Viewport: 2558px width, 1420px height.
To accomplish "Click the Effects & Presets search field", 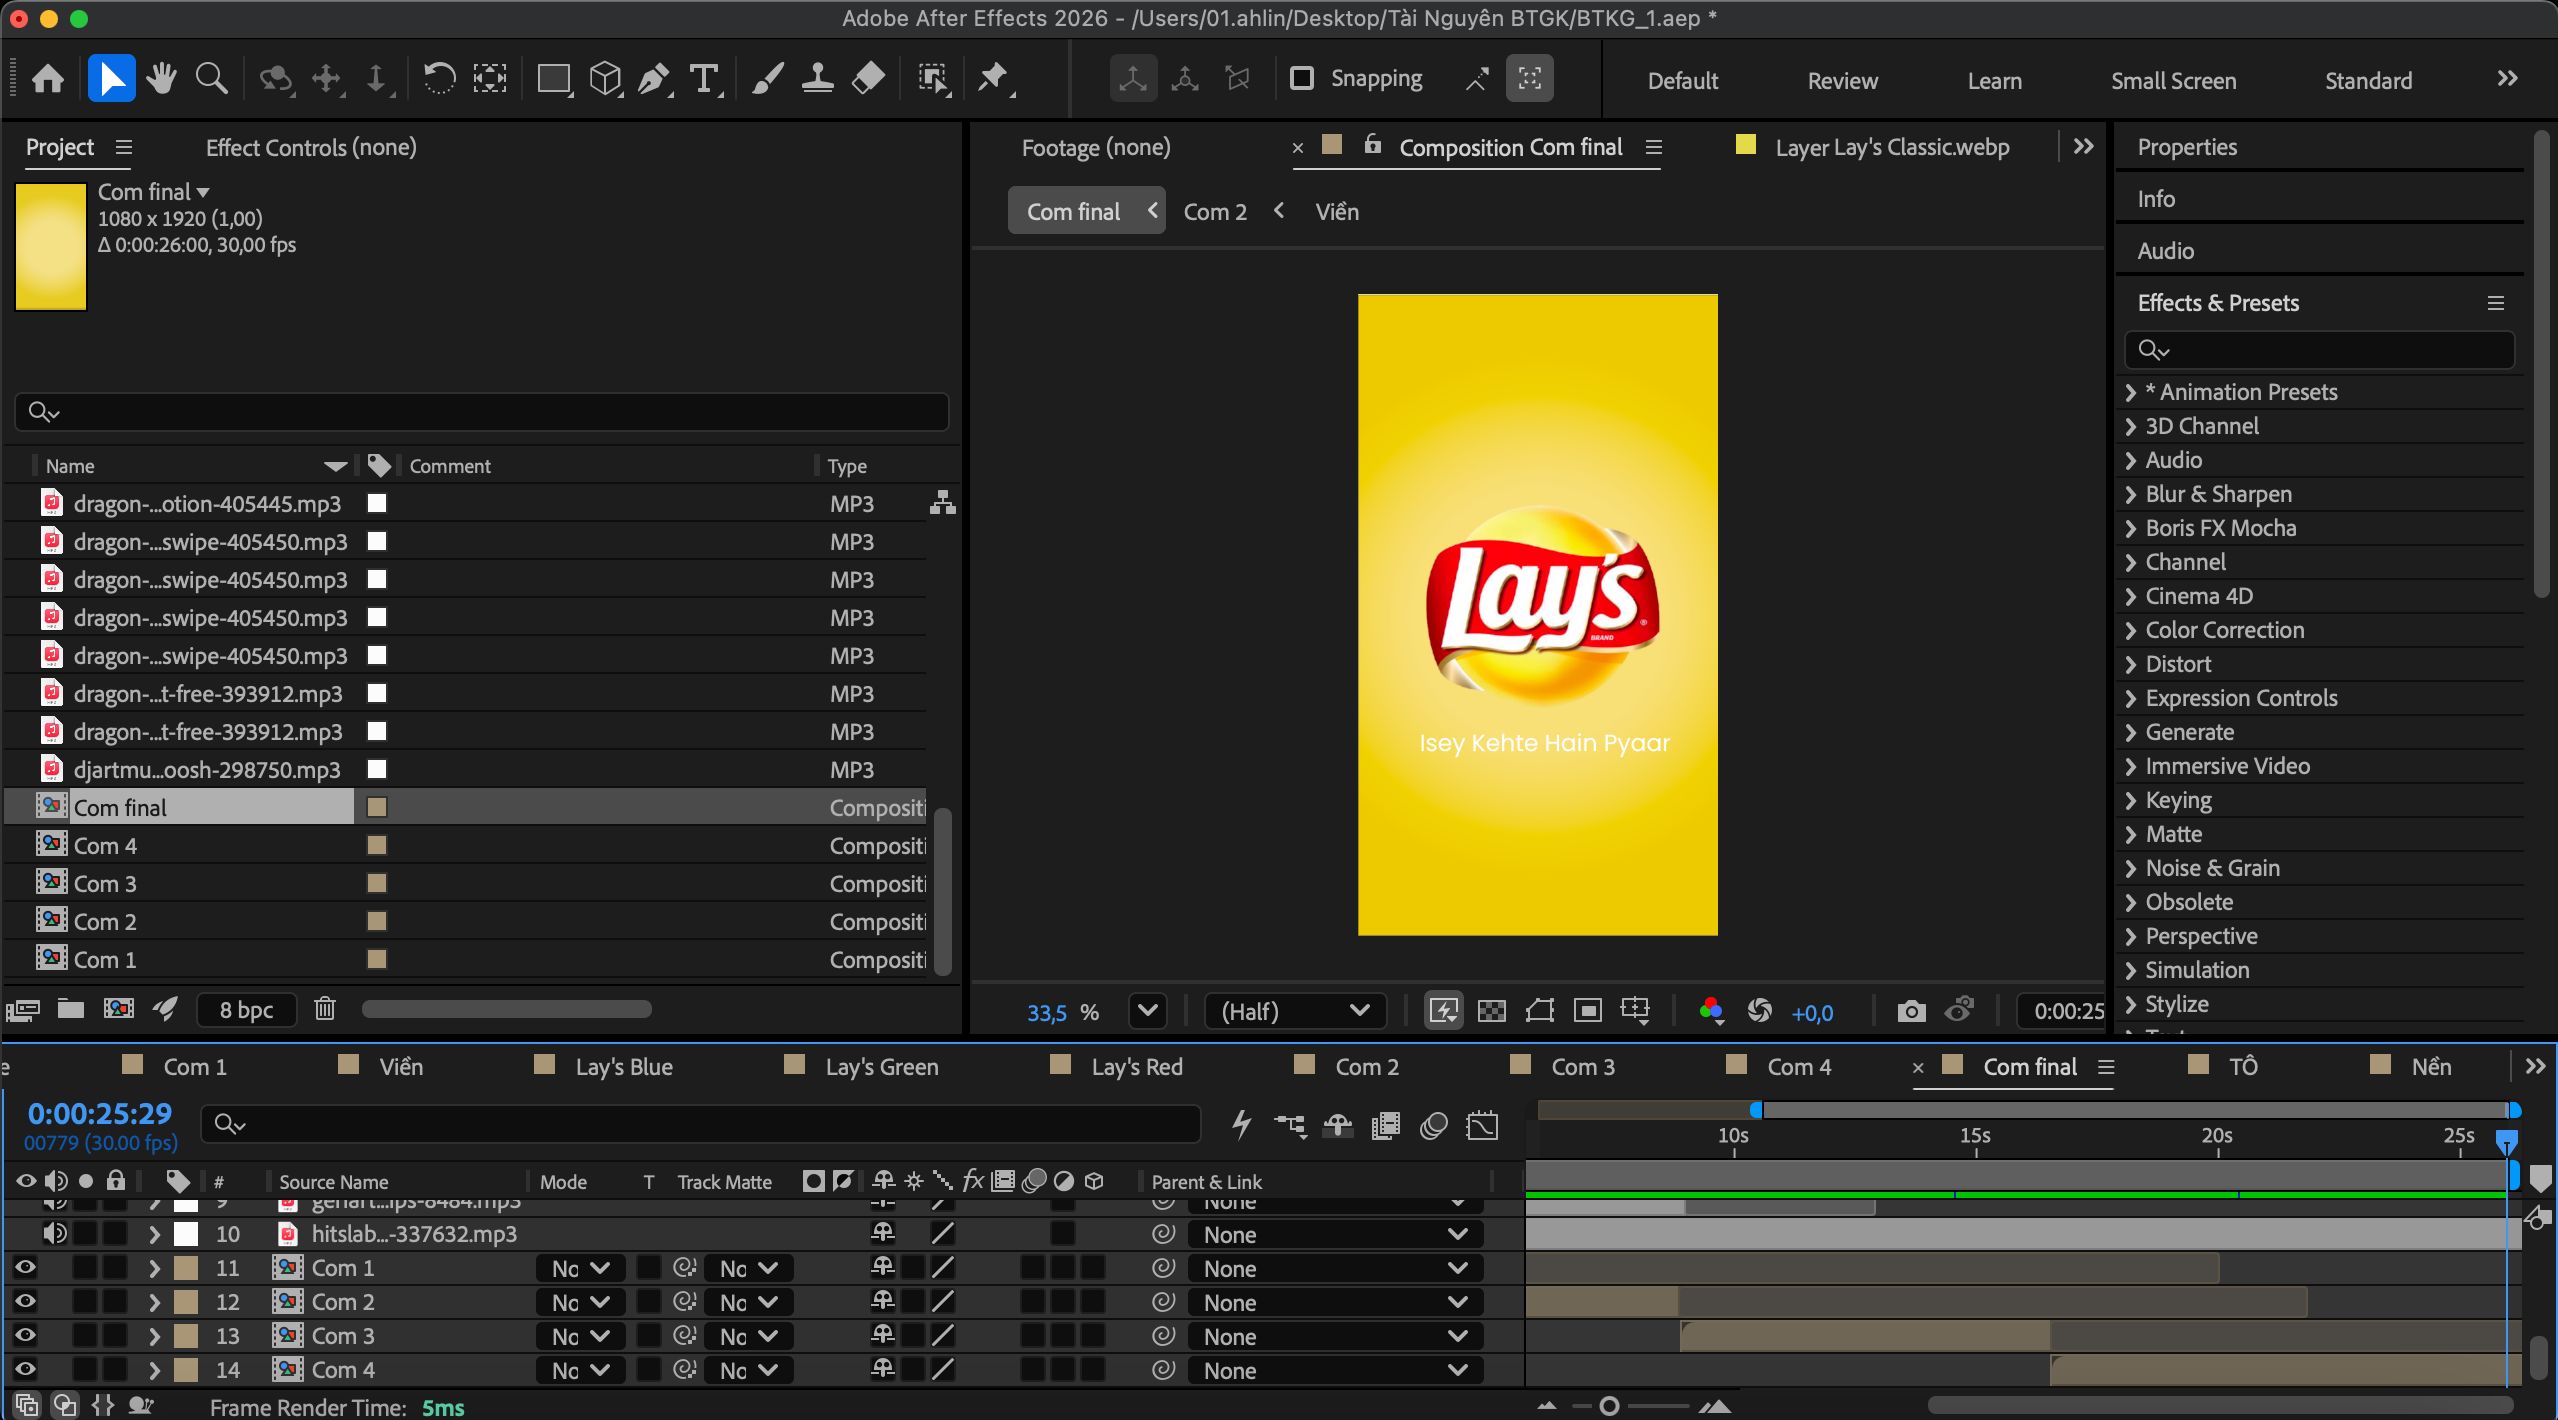I will click(x=2319, y=350).
